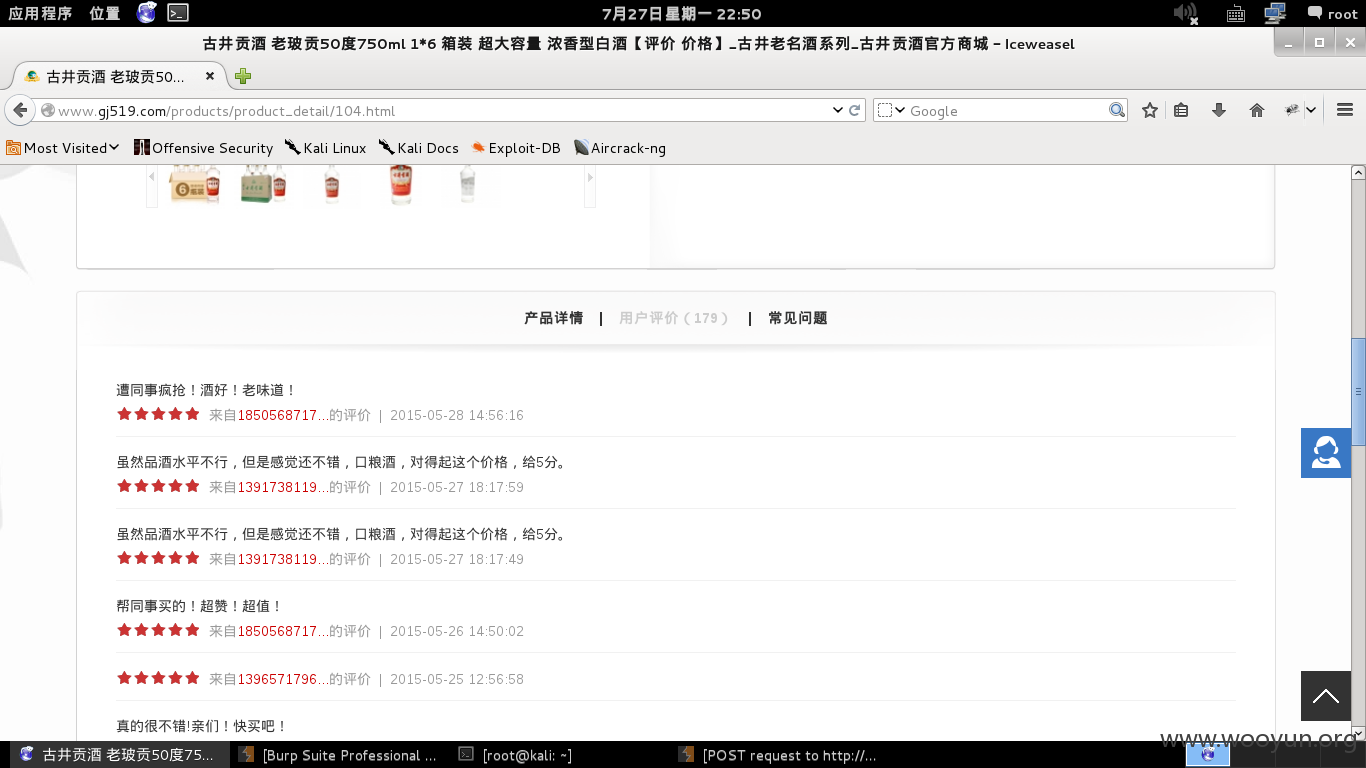Open the toolbar extension dropdown arrow
Viewport: 1366px width, 768px height.
(x=1310, y=111)
